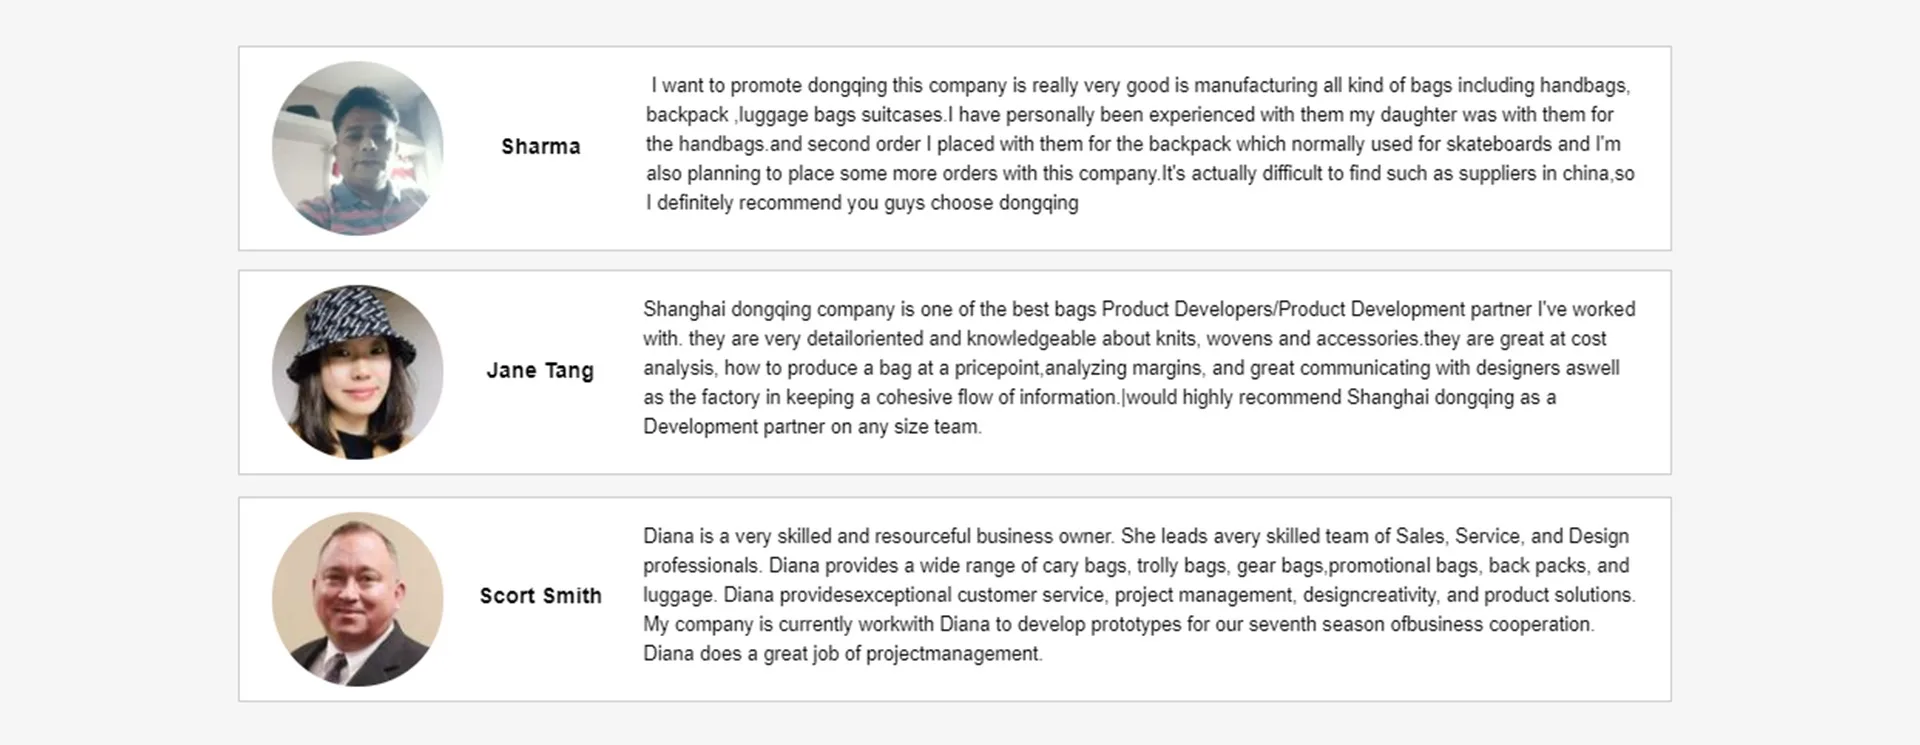Click Sharma's round profile photo
Screen dimensions: 1920x745
tap(357, 148)
